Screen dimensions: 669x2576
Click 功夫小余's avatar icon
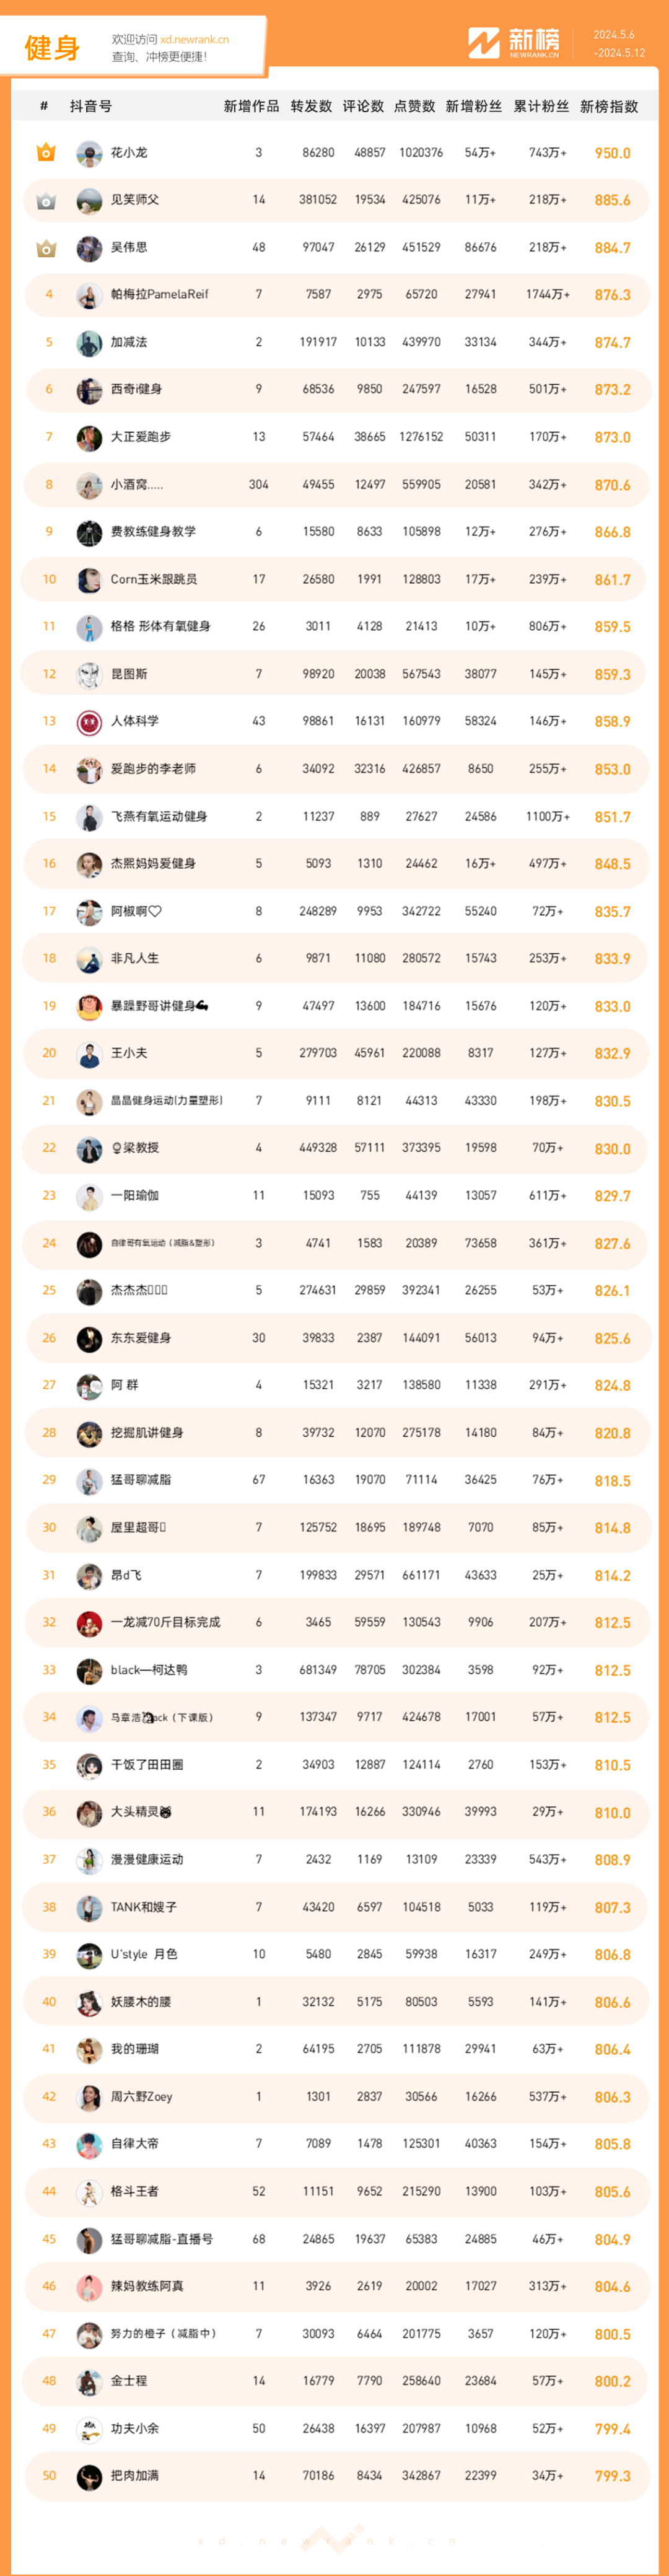pos(89,2429)
